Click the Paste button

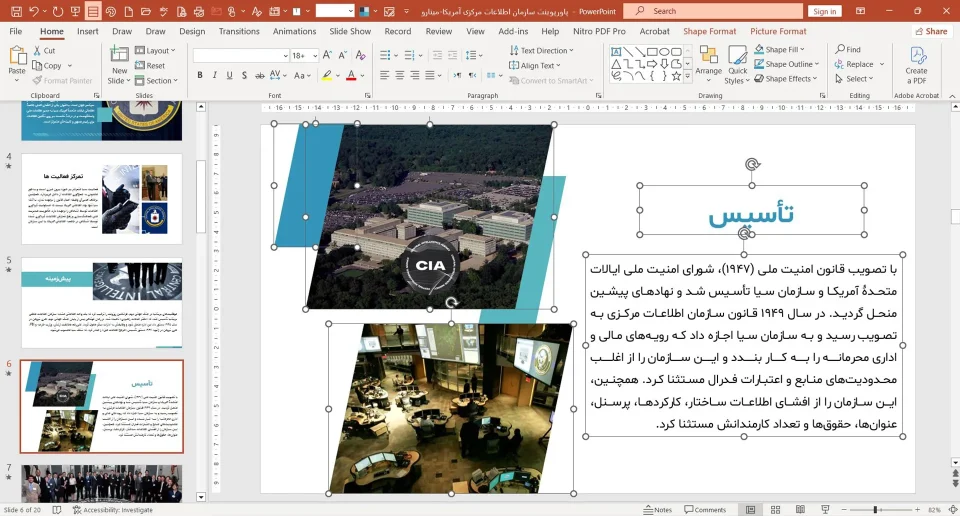tap(17, 64)
